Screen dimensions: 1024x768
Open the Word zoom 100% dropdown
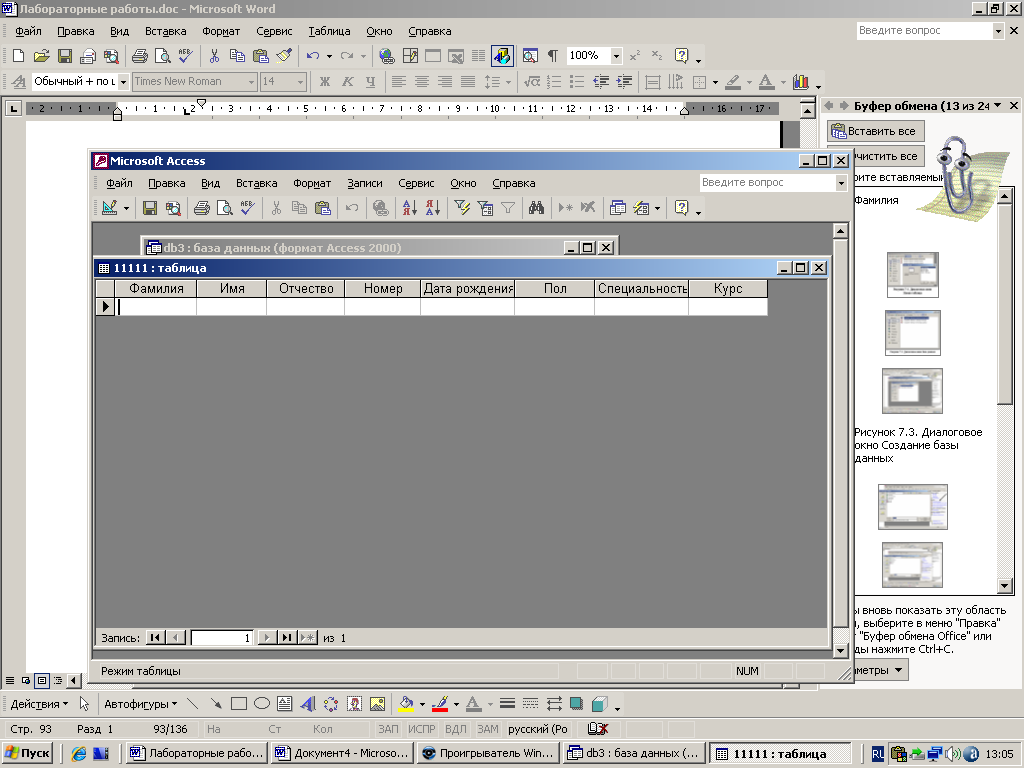point(616,56)
